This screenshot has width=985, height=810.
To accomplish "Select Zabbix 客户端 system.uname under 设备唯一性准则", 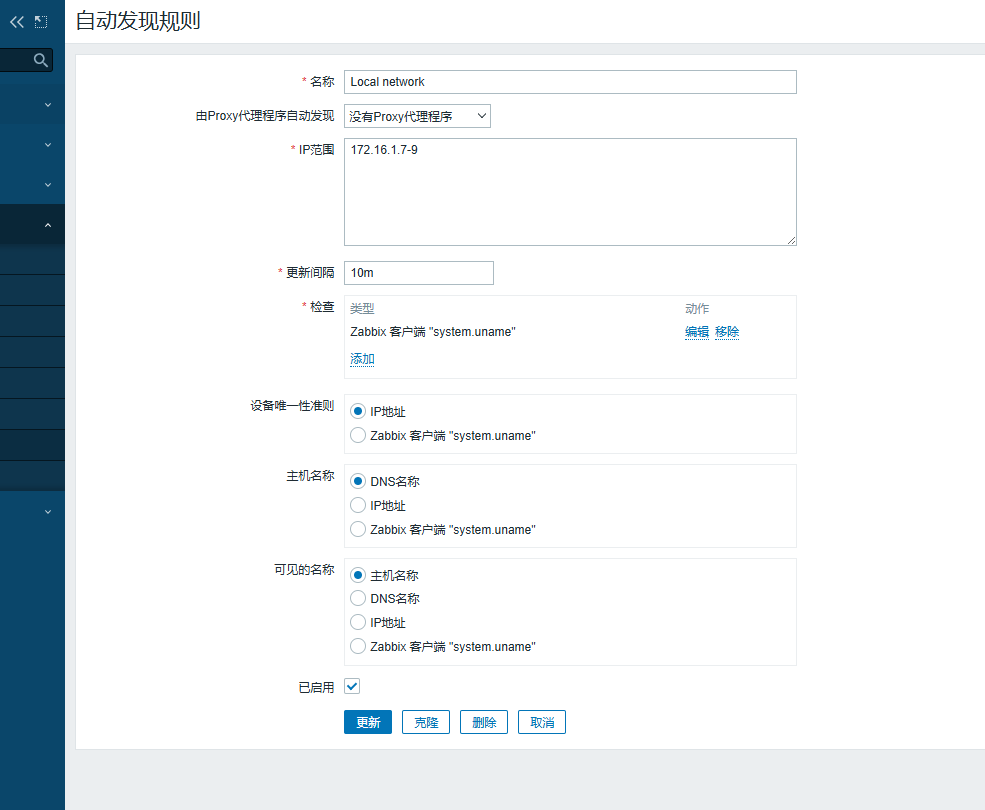I will [x=358, y=435].
